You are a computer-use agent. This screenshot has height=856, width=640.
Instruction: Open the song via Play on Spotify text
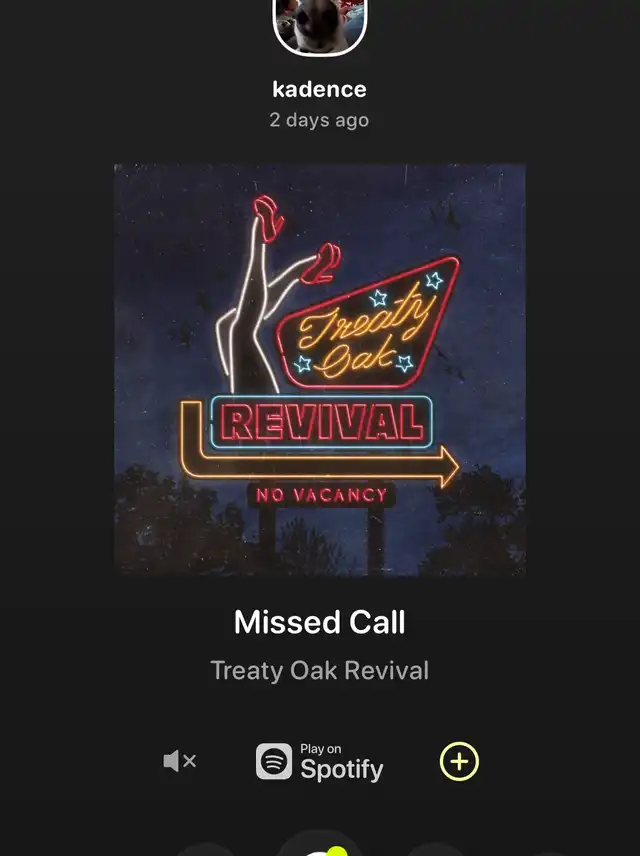click(342, 762)
